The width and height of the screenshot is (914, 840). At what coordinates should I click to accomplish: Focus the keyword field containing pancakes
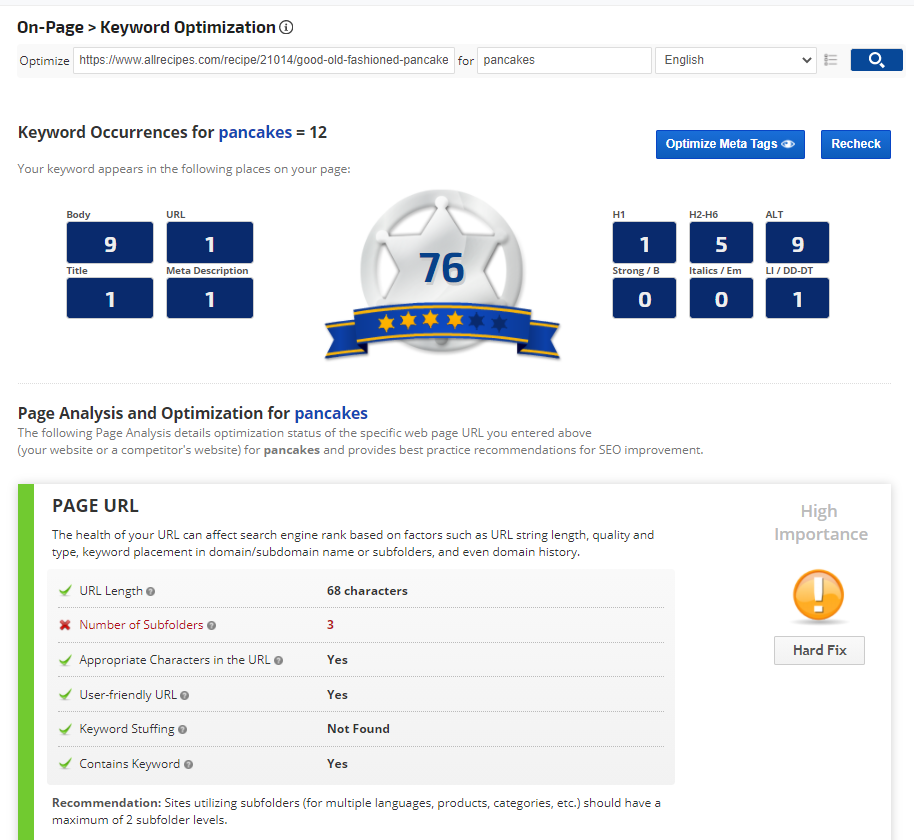(x=564, y=60)
